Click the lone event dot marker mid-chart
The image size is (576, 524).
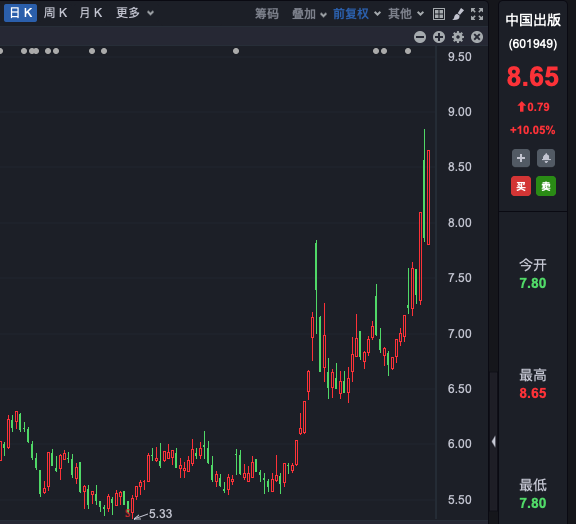(236, 51)
